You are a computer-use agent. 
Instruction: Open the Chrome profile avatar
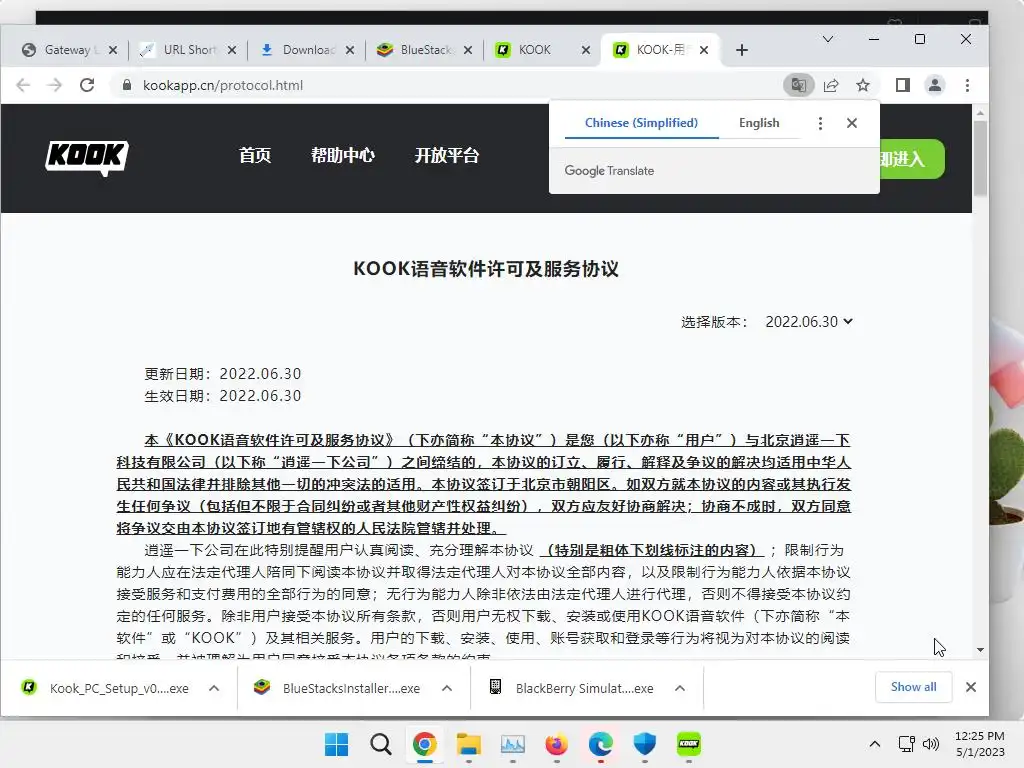point(935,85)
